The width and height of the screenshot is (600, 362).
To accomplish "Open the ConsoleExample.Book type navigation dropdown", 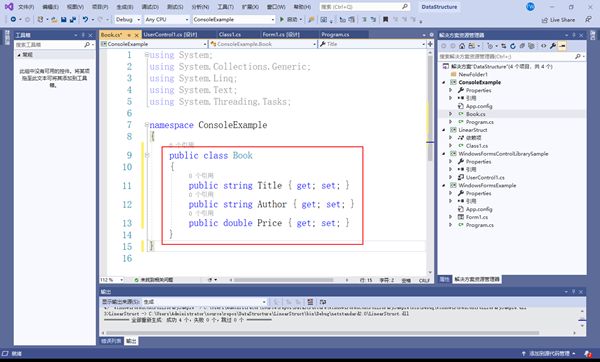I will [x=263, y=44].
